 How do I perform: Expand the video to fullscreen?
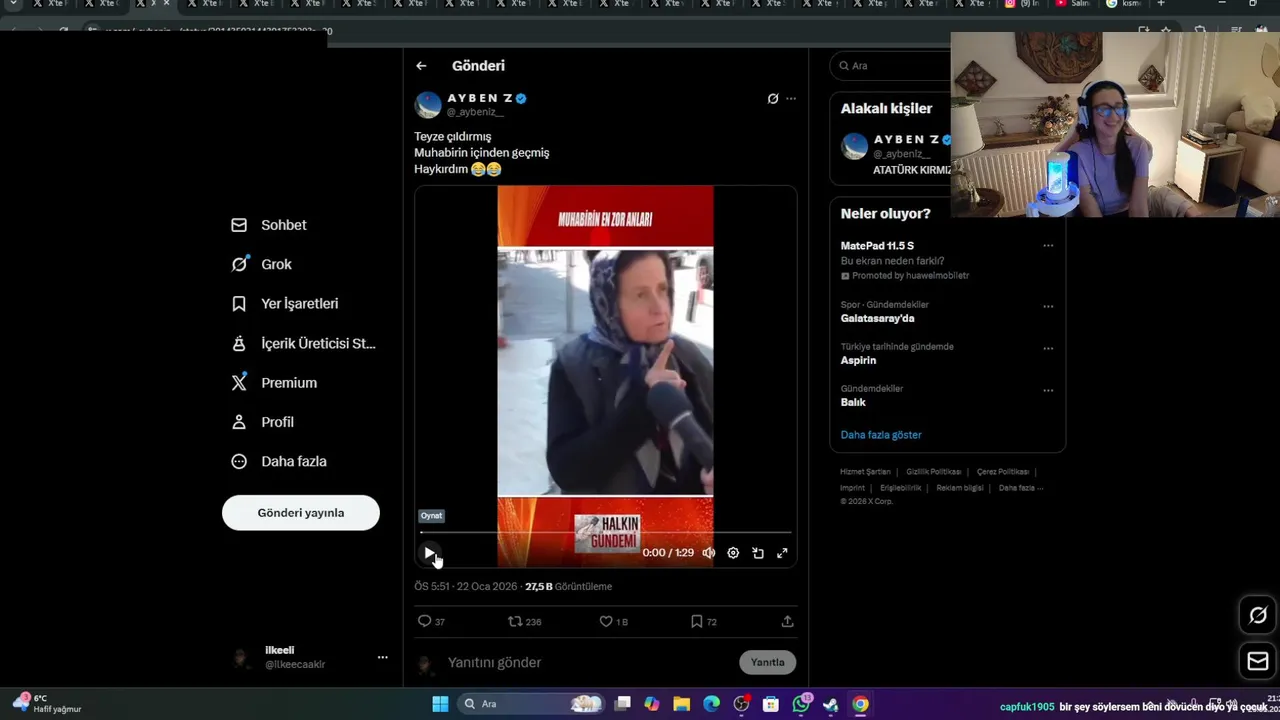[782, 553]
